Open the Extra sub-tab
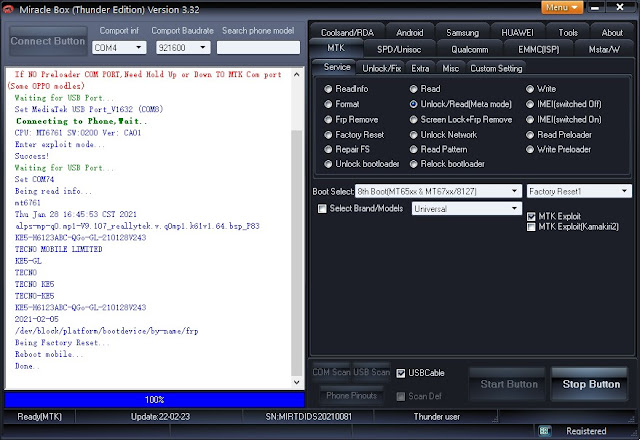640x440 pixels. pos(420,68)
